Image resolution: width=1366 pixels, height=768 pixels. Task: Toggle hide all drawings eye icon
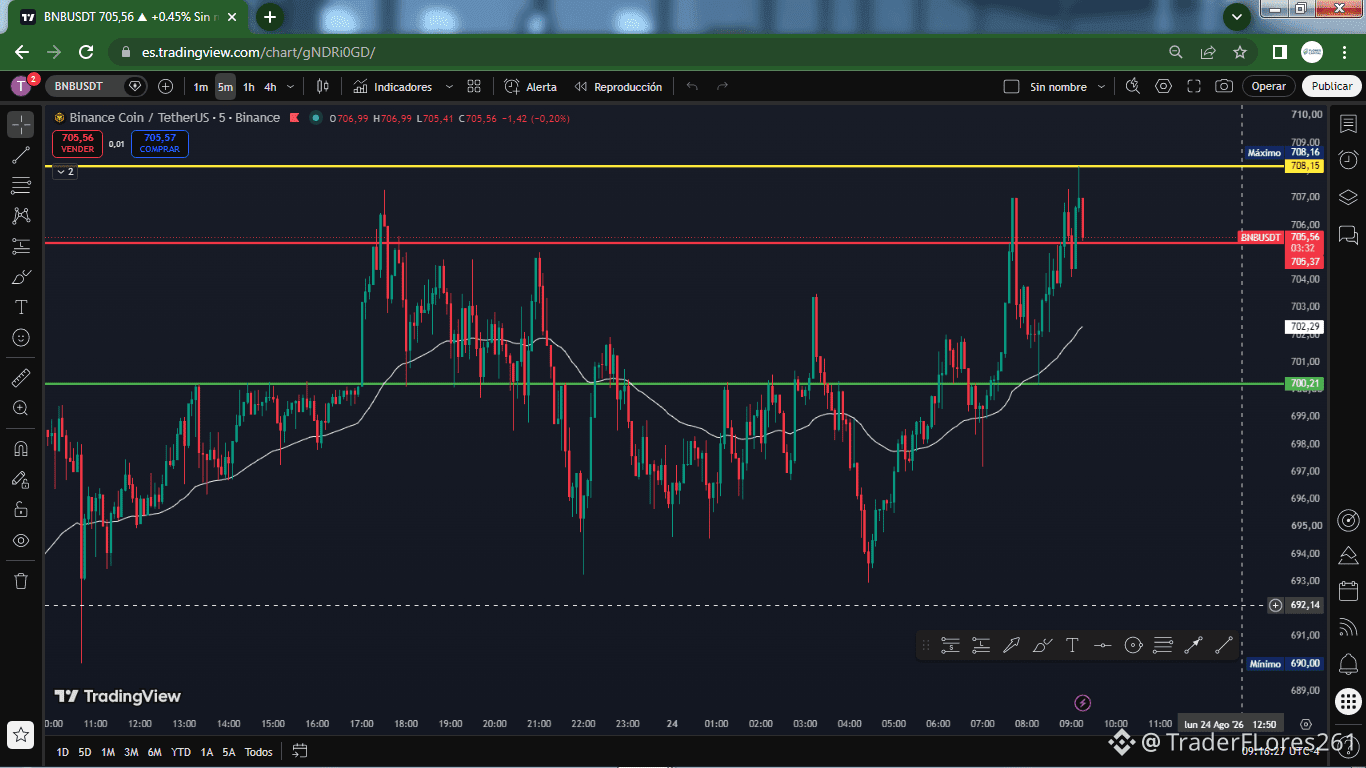pyautogui.click(x=21, y=540)
